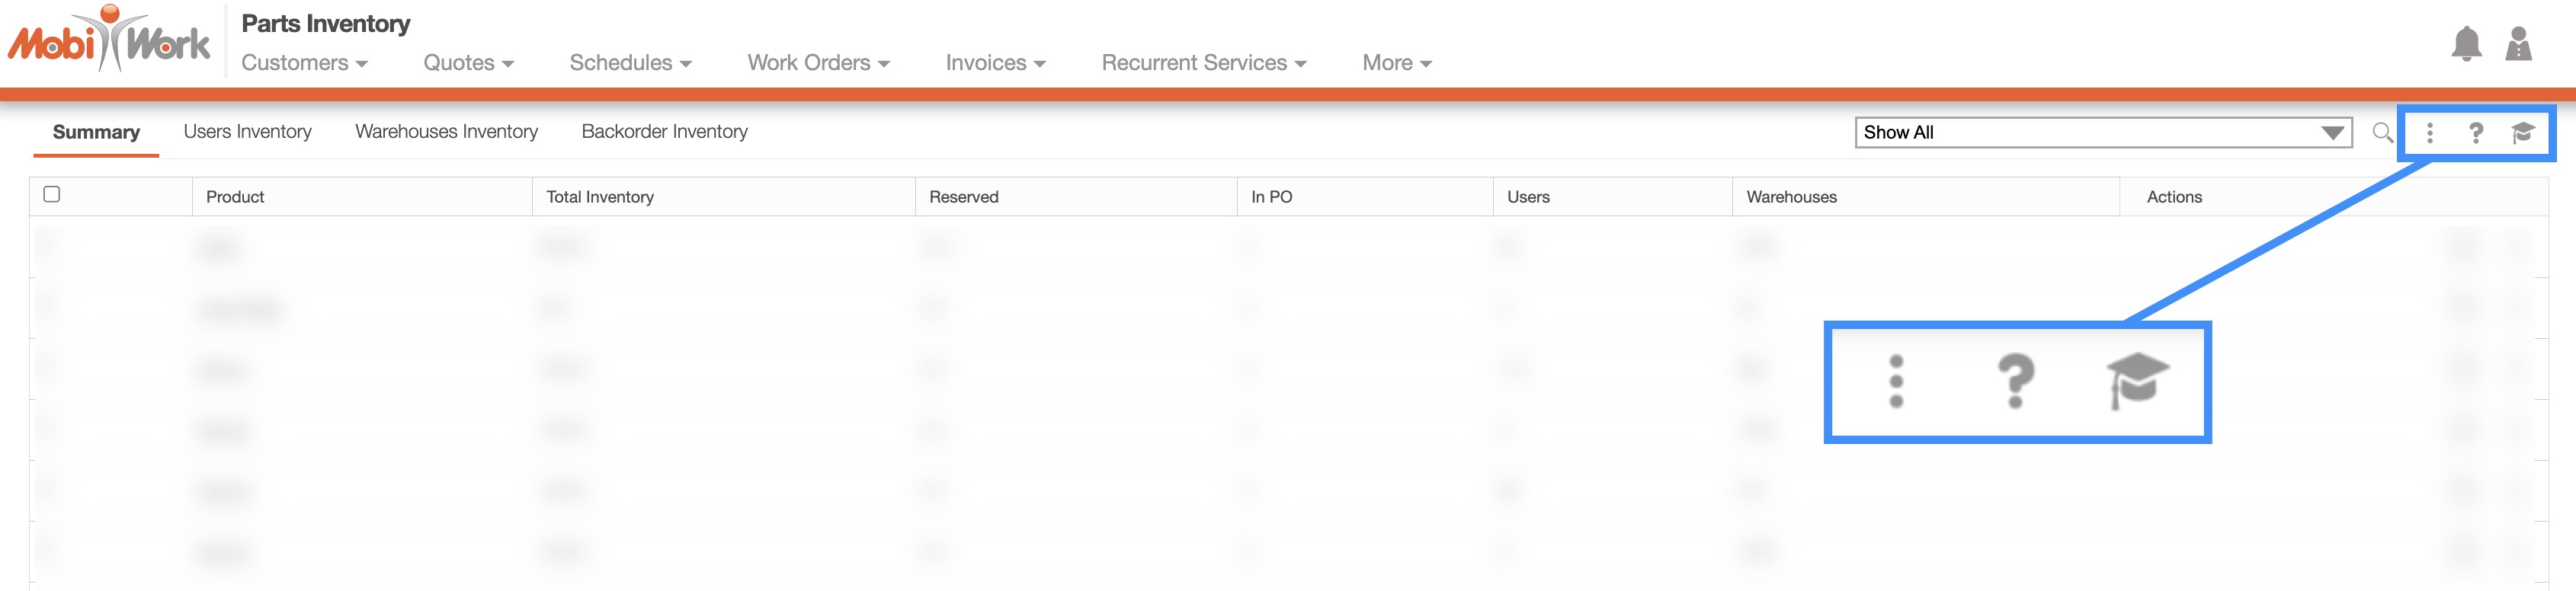Open the user profile icon
This screenshot has width=2576, height=591.
click(x=2517, y=44)
